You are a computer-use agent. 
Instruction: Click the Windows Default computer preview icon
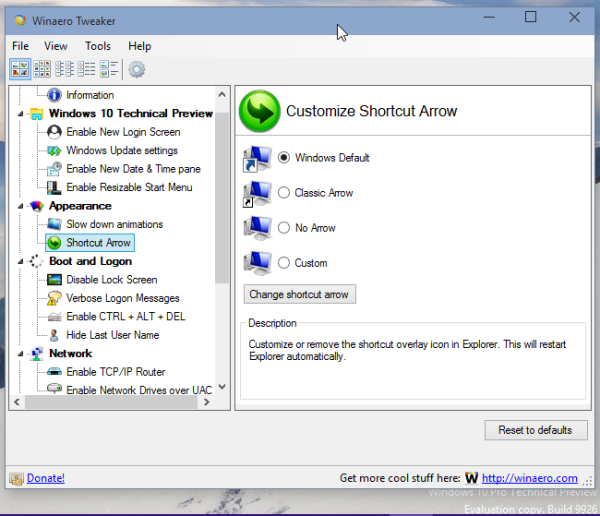pyautogui.click(x=258, y=158)
